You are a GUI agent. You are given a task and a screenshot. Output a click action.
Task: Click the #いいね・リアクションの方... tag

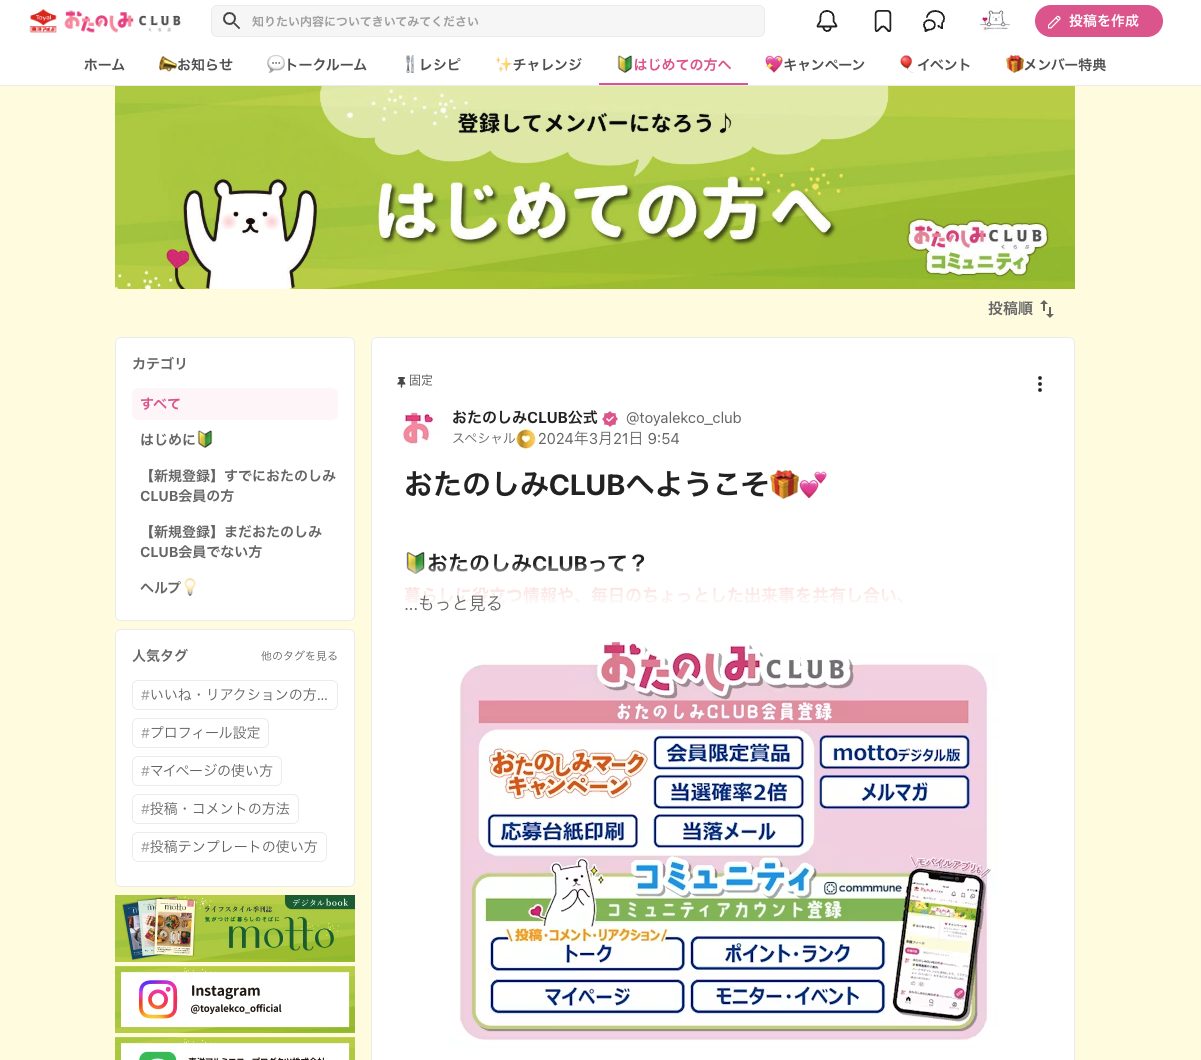coord(235,695)
